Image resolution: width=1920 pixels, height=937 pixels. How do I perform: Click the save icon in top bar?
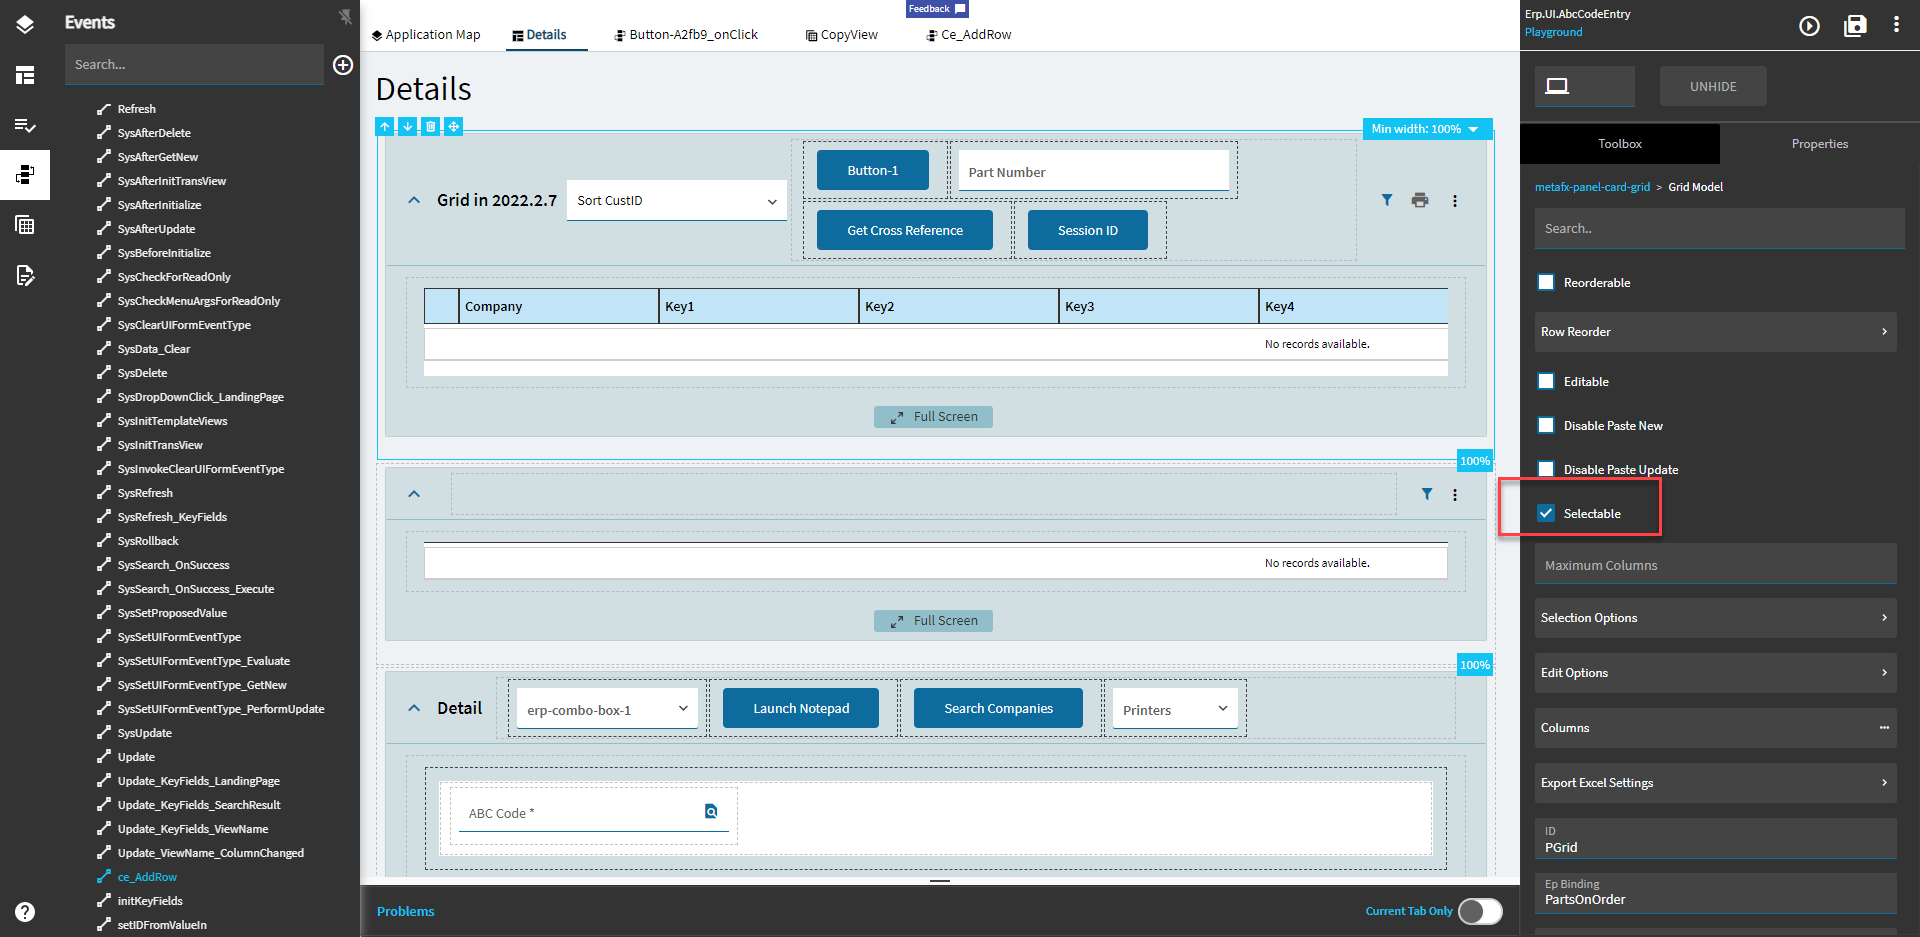(1855, 26)
